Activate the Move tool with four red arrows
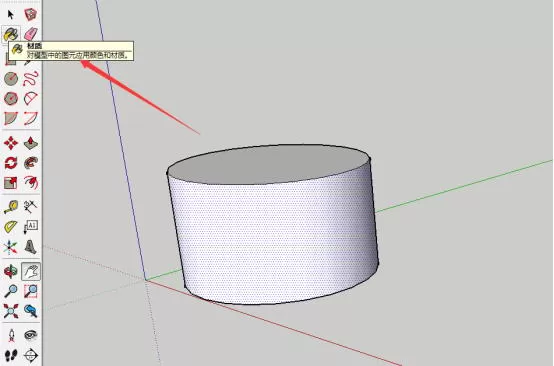This screenshot has width=554, height=366. tap(11, 143)
